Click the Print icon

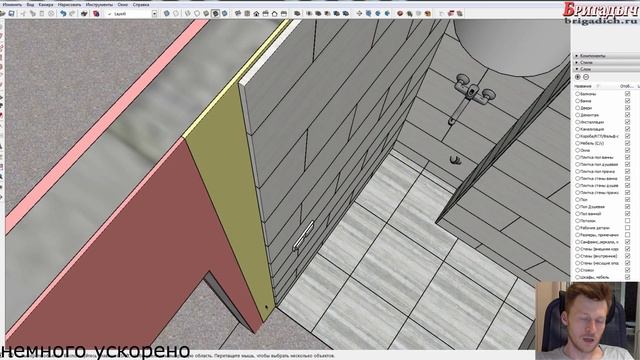[84, 13]
